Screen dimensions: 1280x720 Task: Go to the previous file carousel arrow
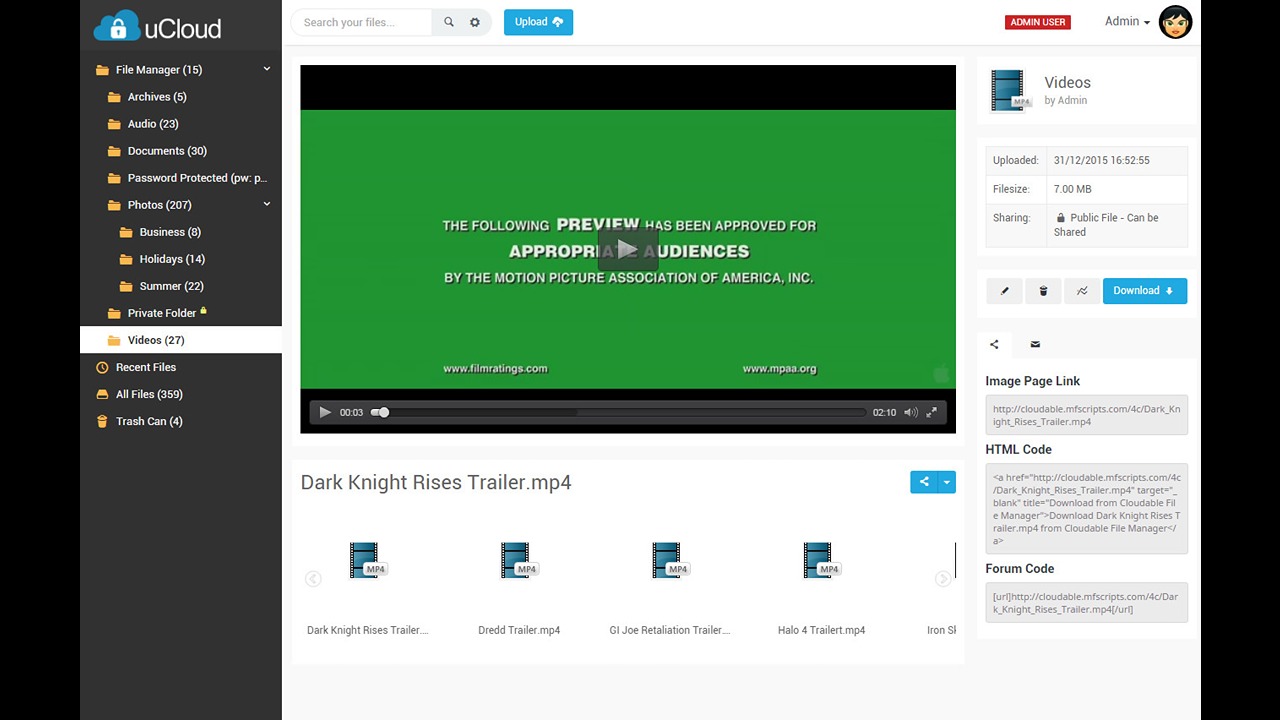[x=313, y=579]
